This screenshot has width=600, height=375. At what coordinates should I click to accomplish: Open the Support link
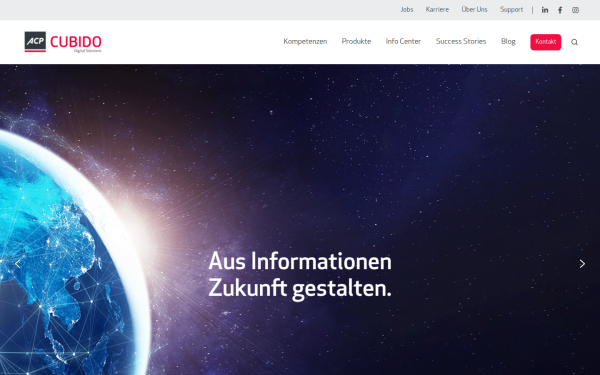[x=511, y=10]
